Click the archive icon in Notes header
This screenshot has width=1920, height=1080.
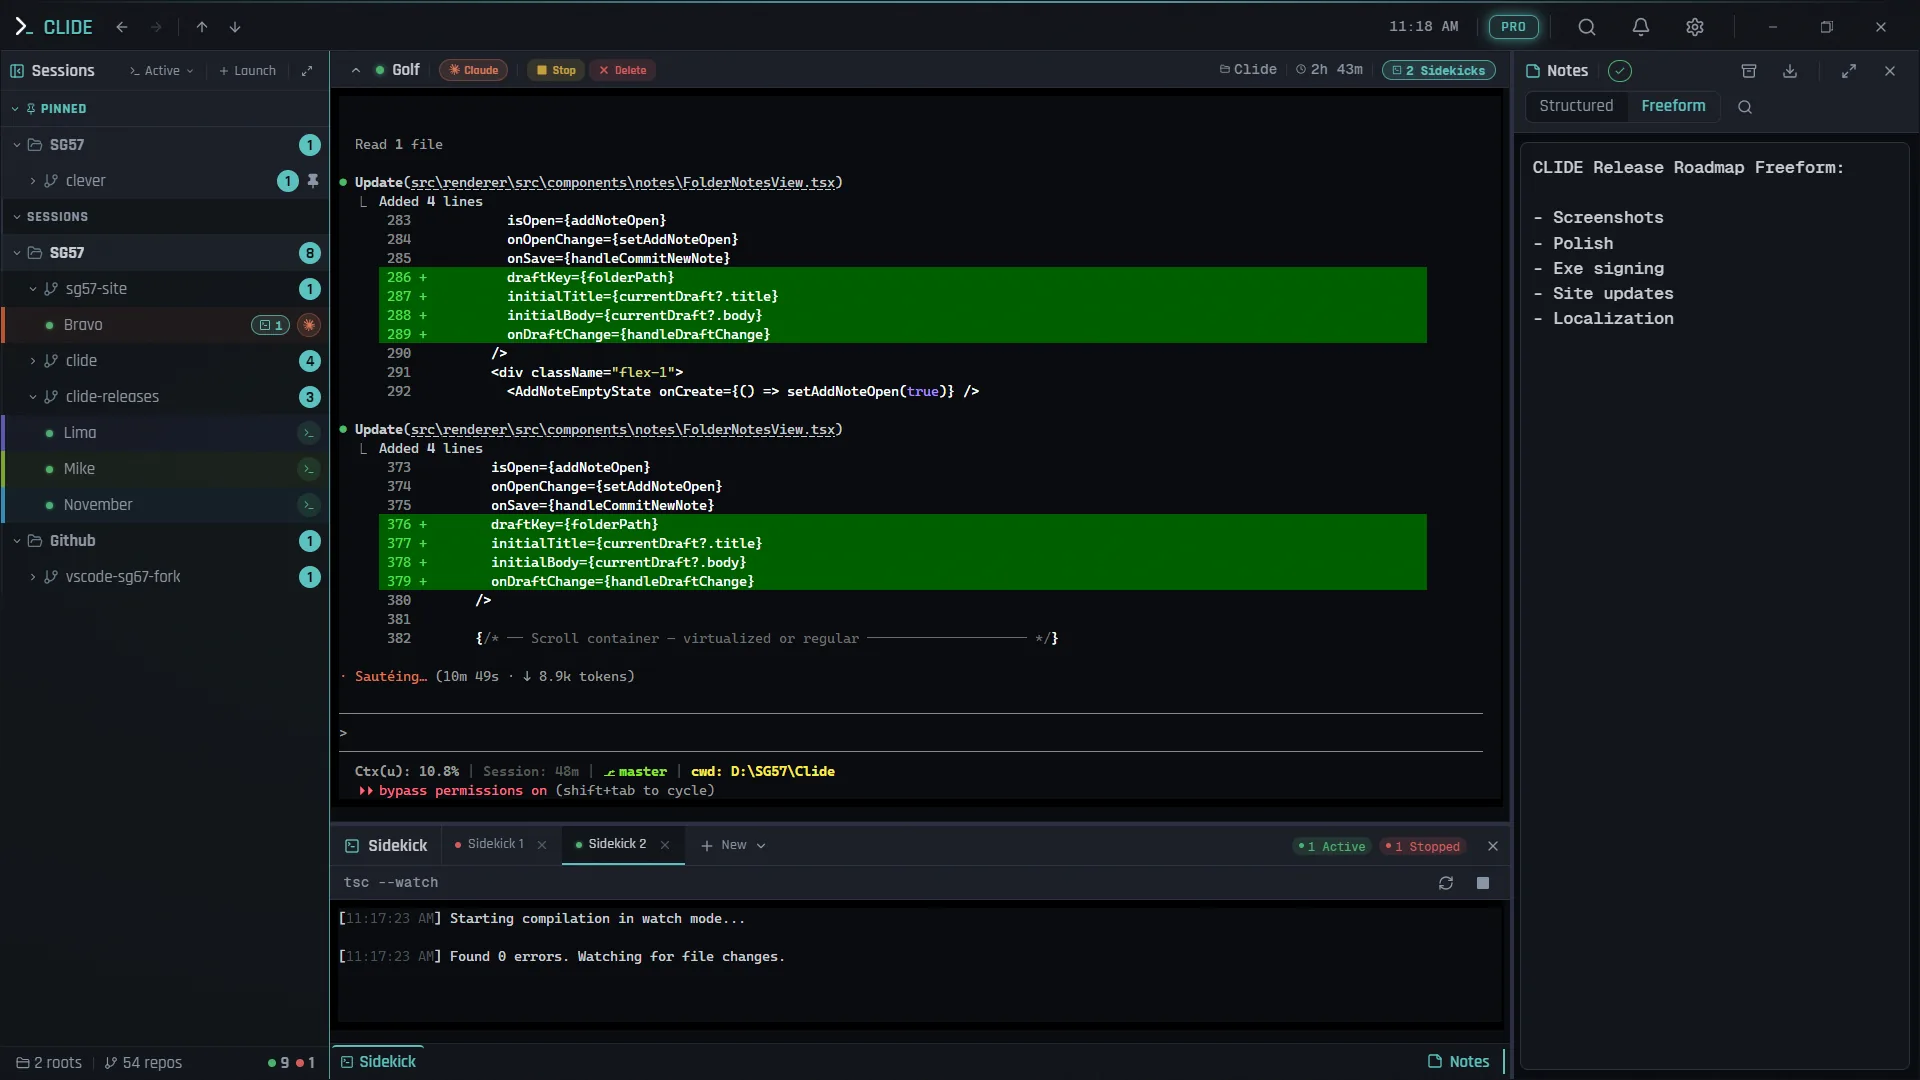(1749, 71)
